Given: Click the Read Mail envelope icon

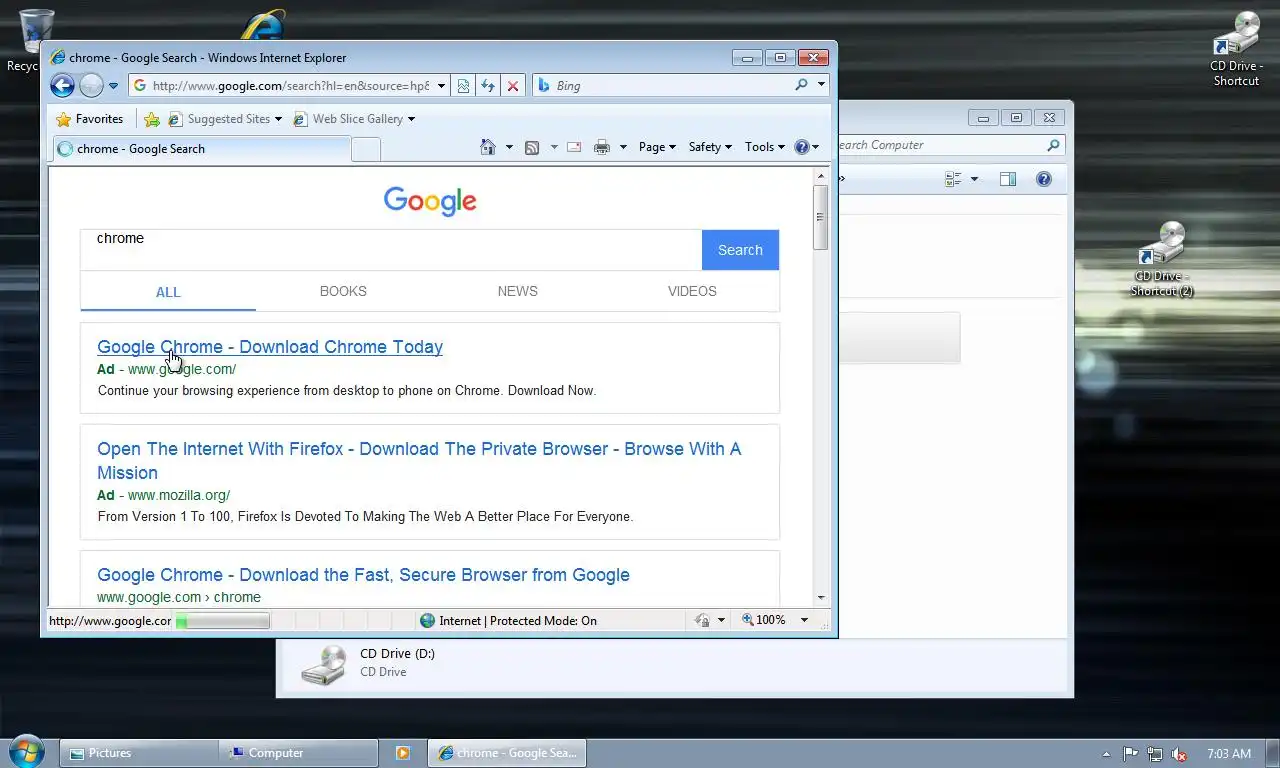Looking at the screenshot, I should click(x=574, y=147).
